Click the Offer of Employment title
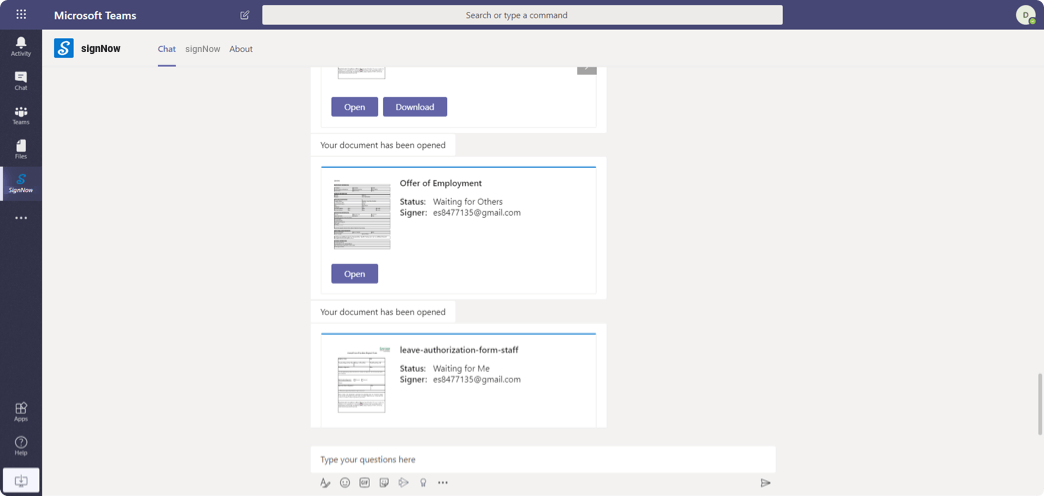The height and width of the screenshot is (496, 1044). [441, 183]
